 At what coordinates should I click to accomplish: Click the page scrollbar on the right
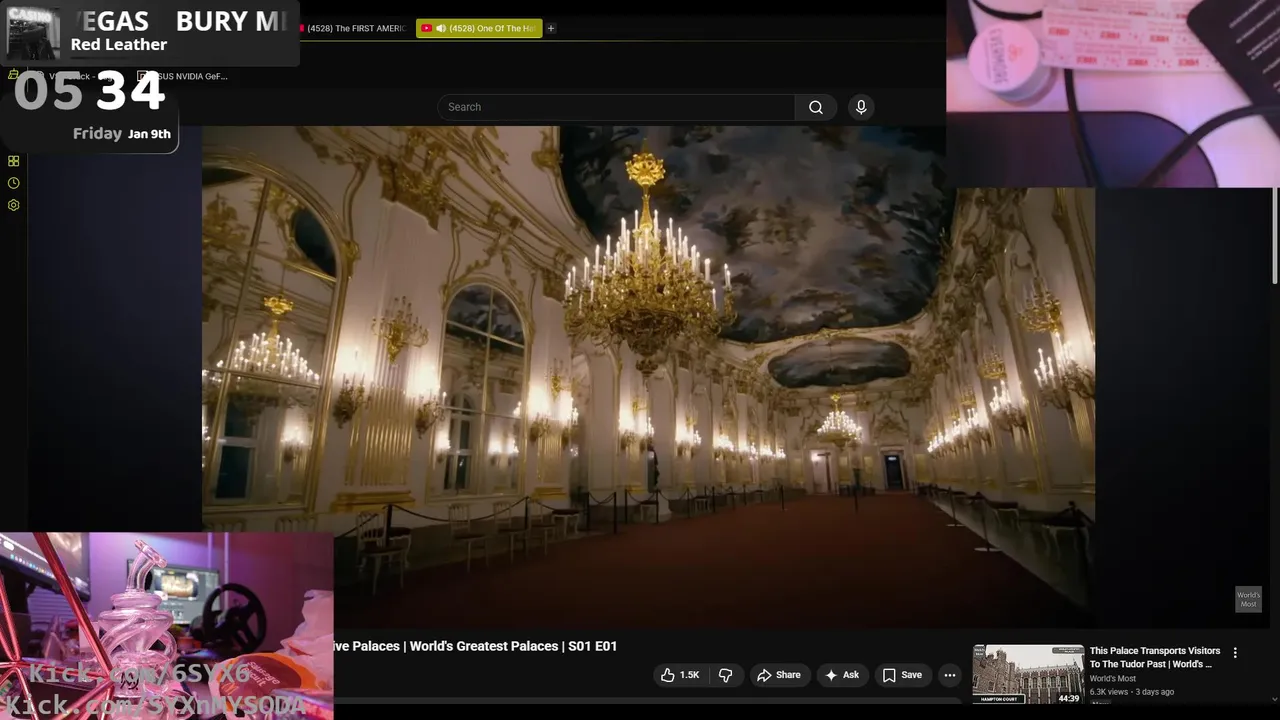pyautogui.click(x=1275, y=235)
